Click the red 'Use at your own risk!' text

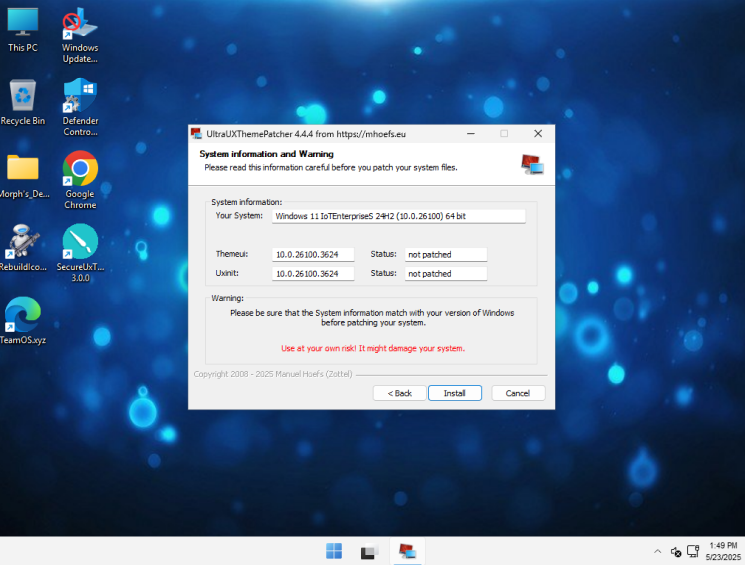click(x=373, y=348)
